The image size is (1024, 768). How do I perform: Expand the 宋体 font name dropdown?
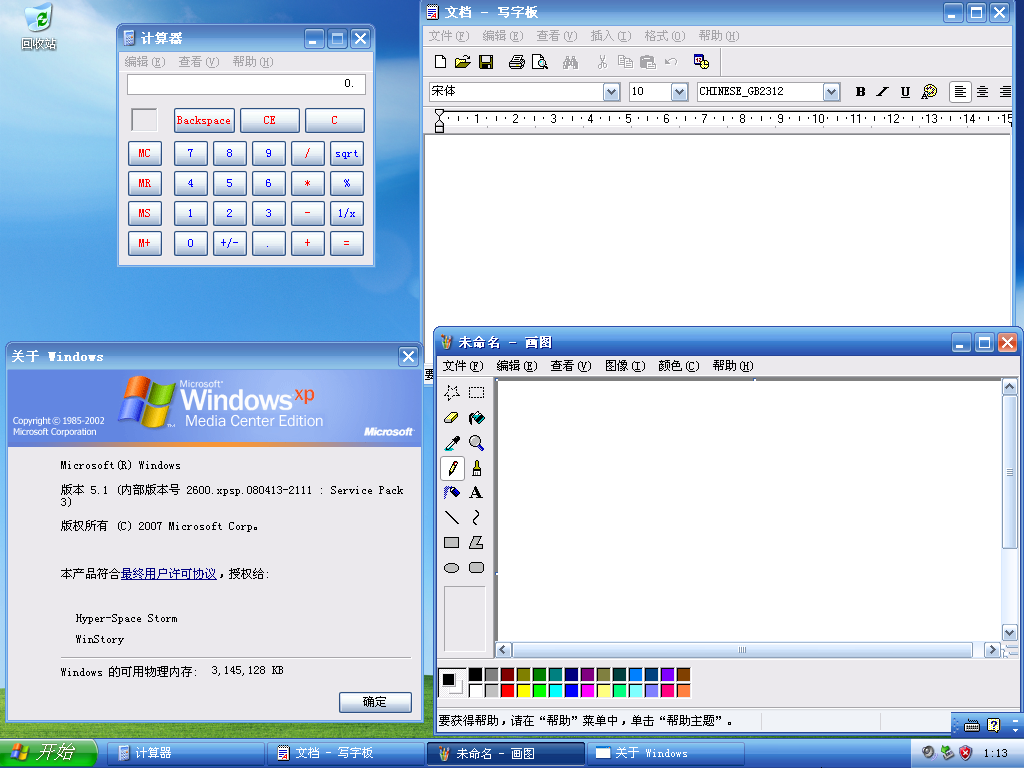tap(611, 92)
